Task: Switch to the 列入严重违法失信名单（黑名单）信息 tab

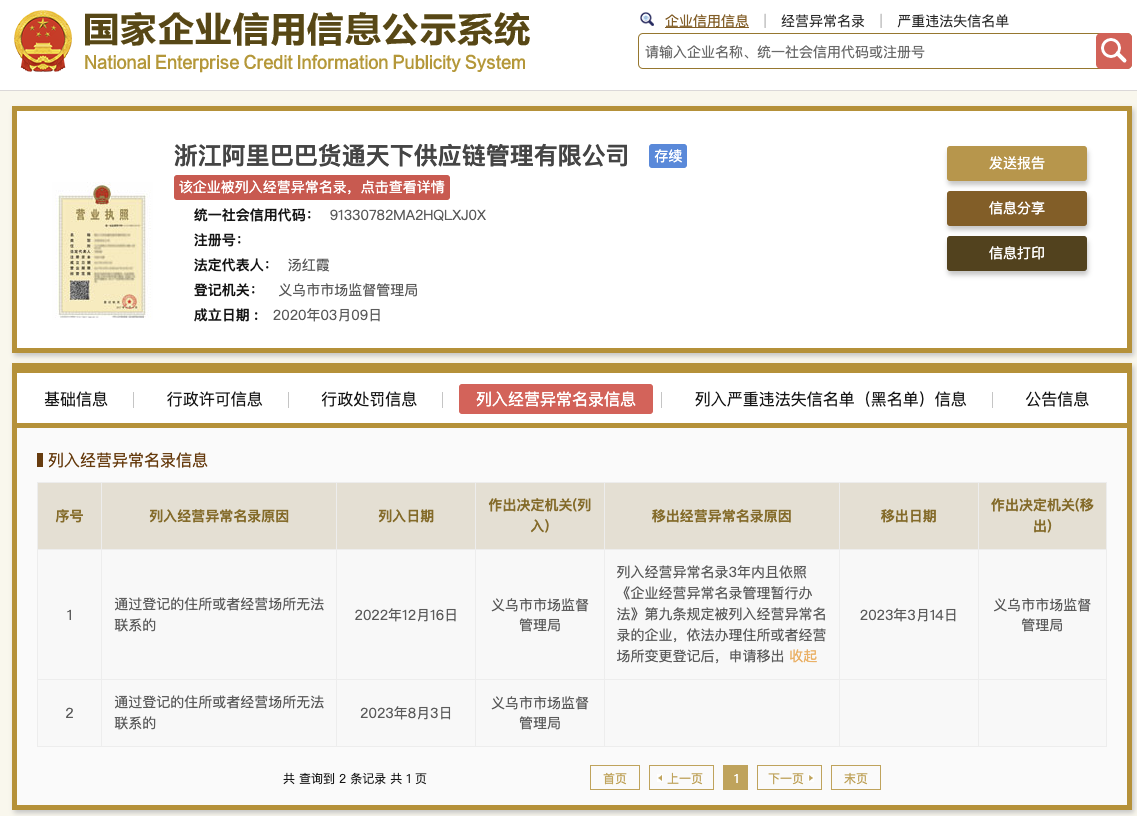Action: pyautogui.click(x=830, y=399)
